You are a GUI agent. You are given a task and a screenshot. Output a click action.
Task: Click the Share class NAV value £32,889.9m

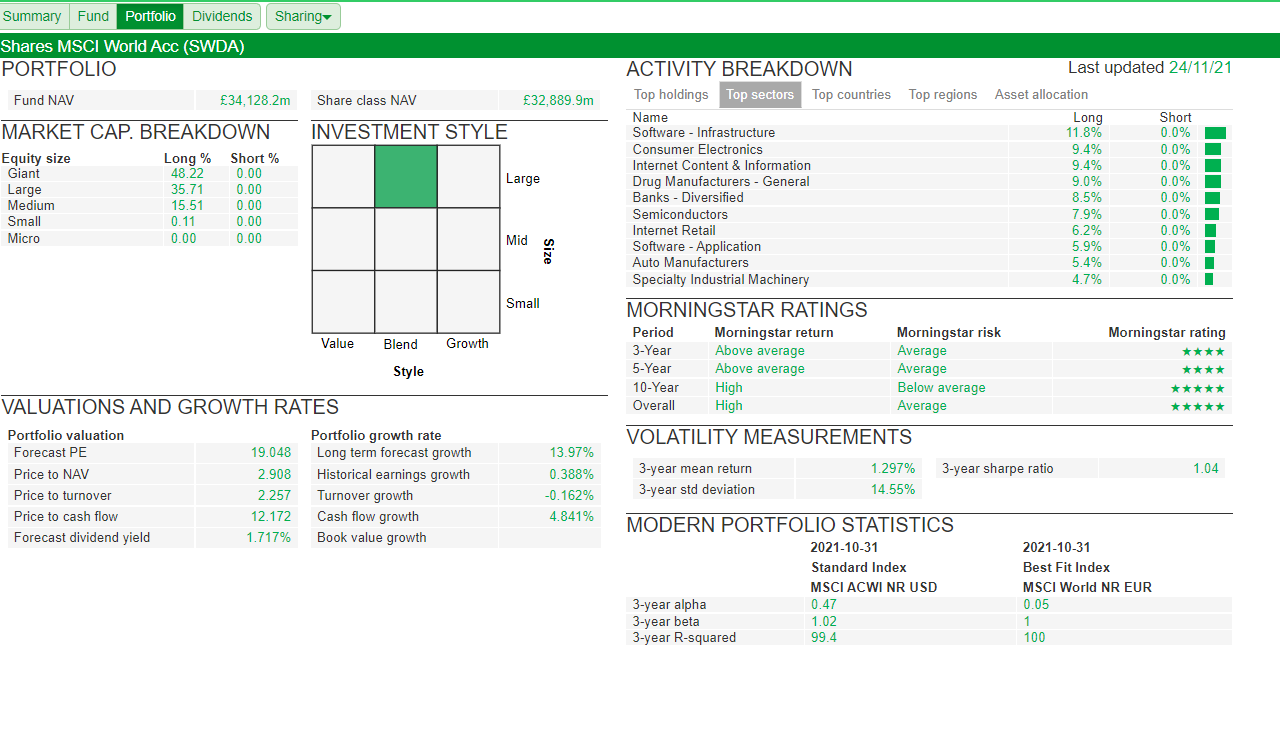pos(558,100)
